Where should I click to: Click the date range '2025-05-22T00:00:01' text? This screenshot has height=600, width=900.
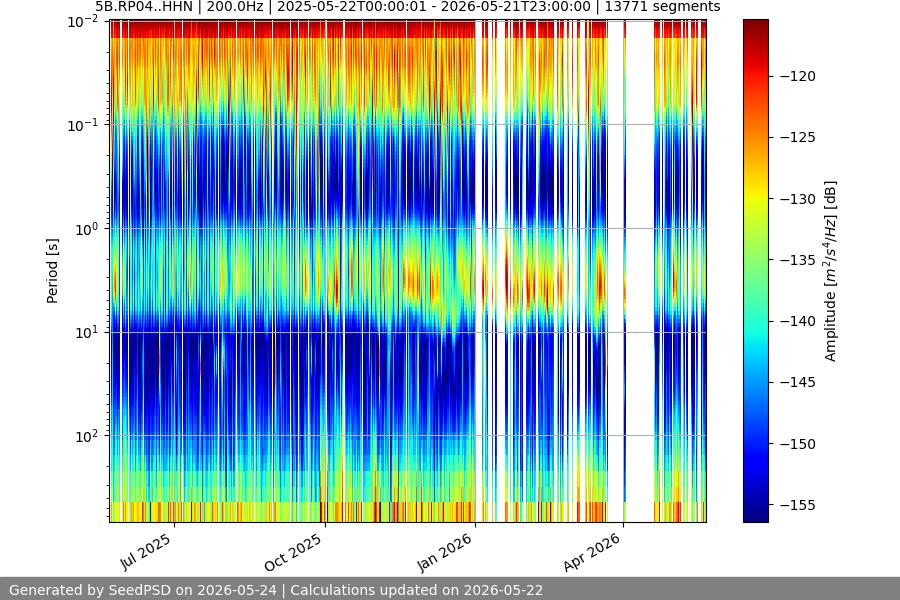(352, 7)
